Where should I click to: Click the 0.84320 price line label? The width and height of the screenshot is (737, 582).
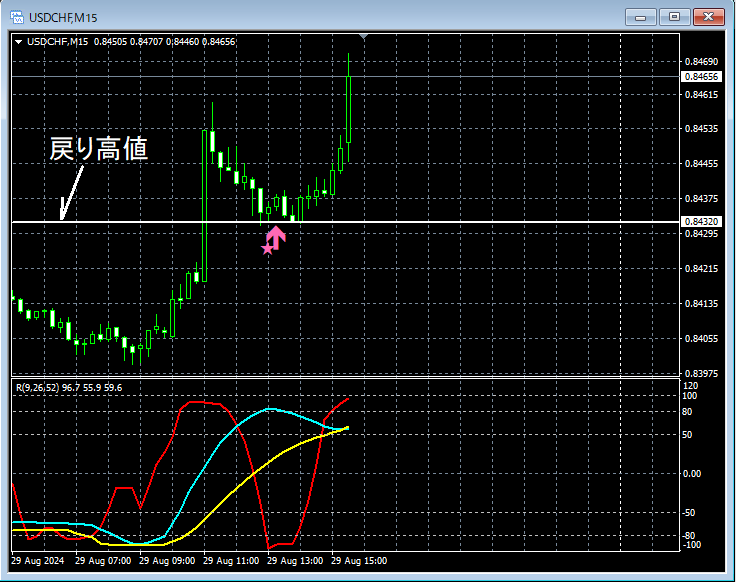(x=701, y=221)
